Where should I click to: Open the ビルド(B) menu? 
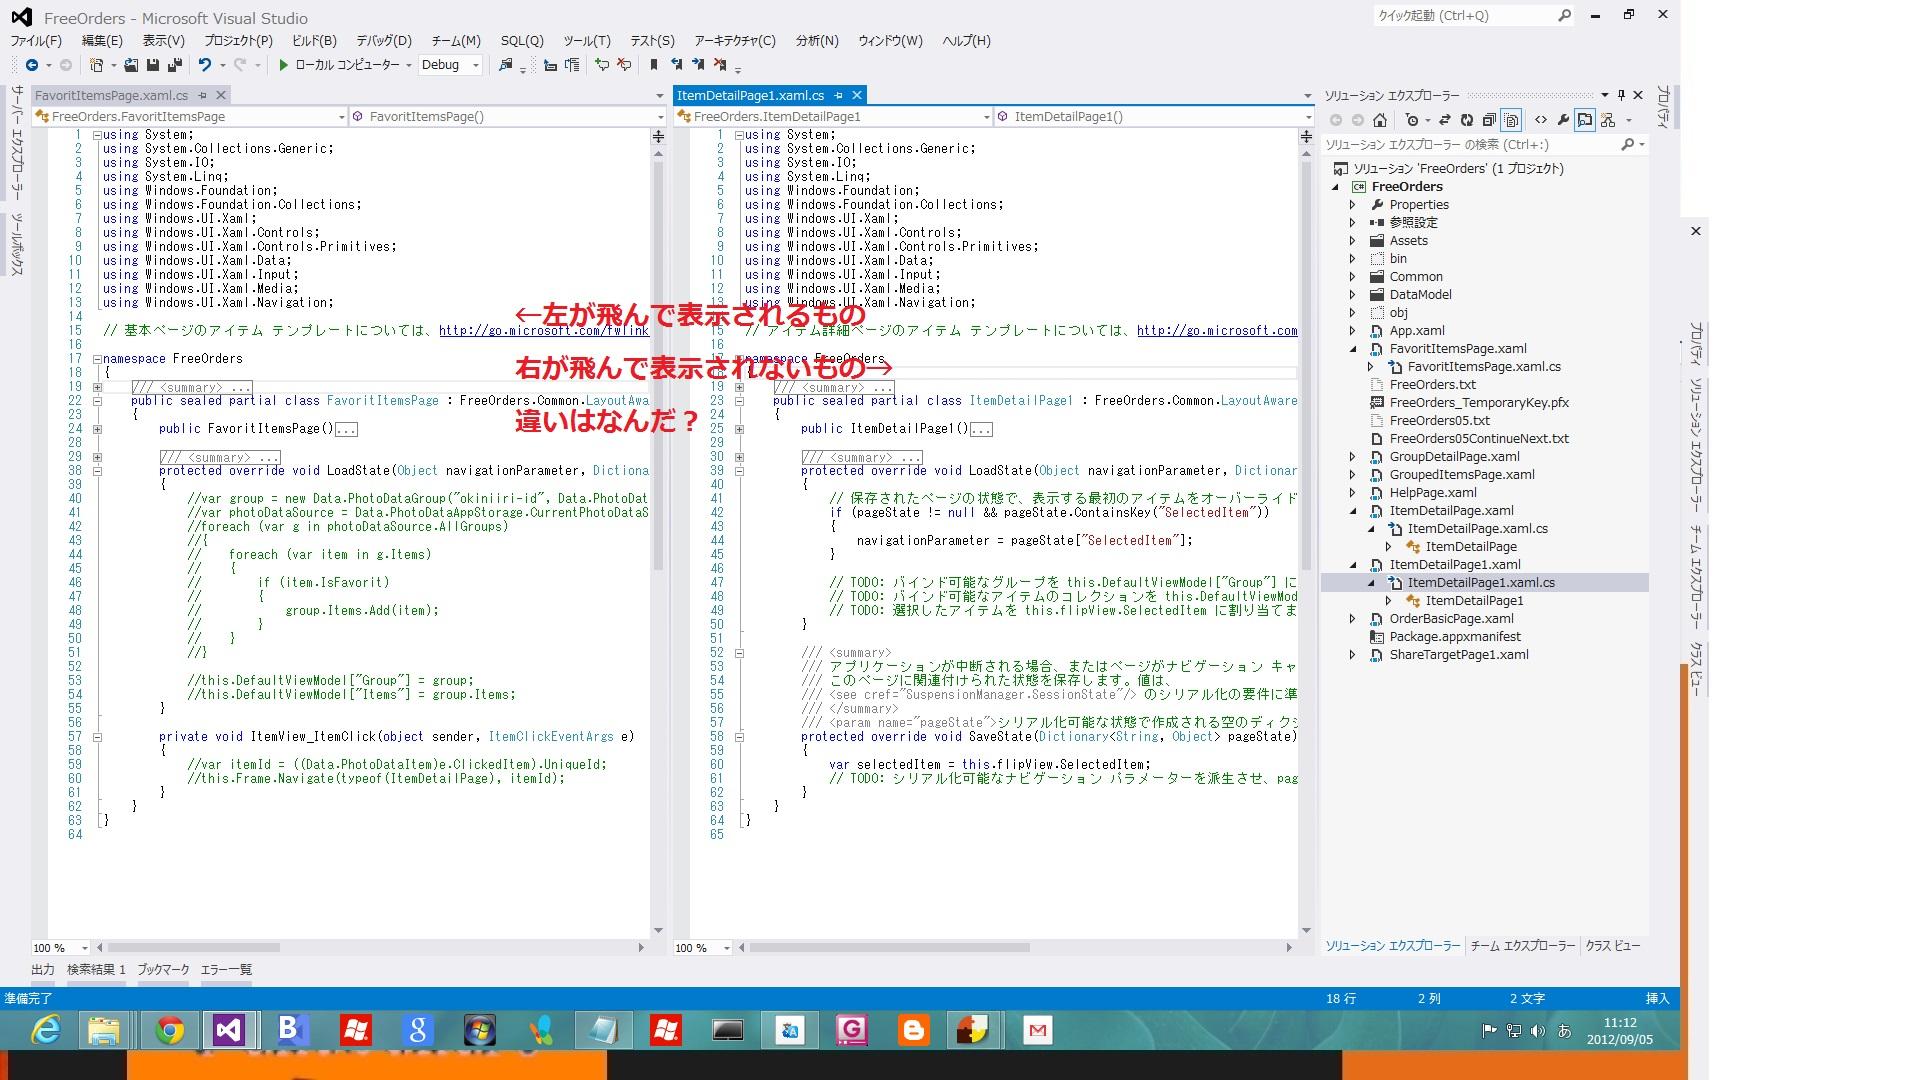[314, 41]
